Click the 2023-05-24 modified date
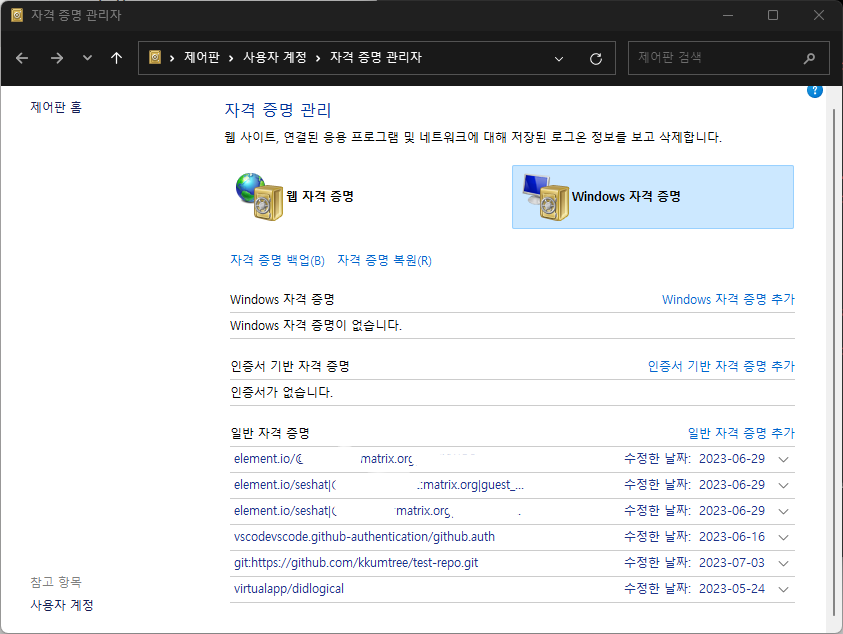The height and width of the screenshot is (634, 843). 732,589
